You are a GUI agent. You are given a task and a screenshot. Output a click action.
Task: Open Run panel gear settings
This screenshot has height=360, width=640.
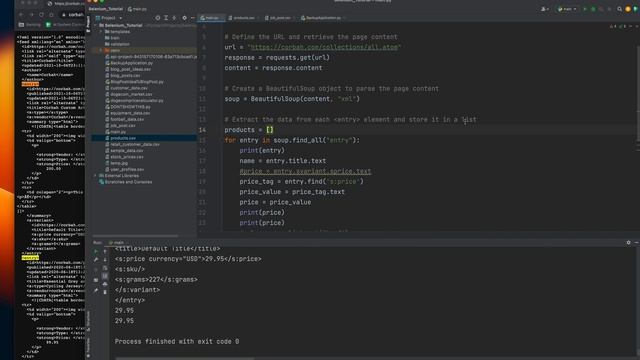coord(628,242)
